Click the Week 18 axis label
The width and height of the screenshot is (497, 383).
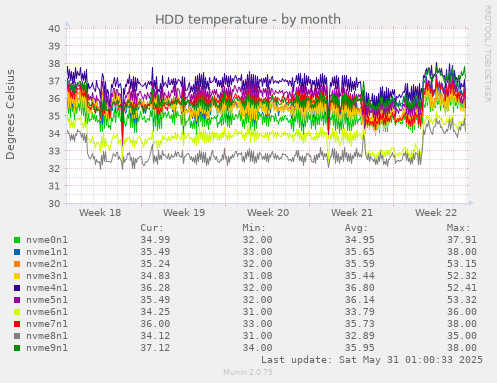pos(100,213)
